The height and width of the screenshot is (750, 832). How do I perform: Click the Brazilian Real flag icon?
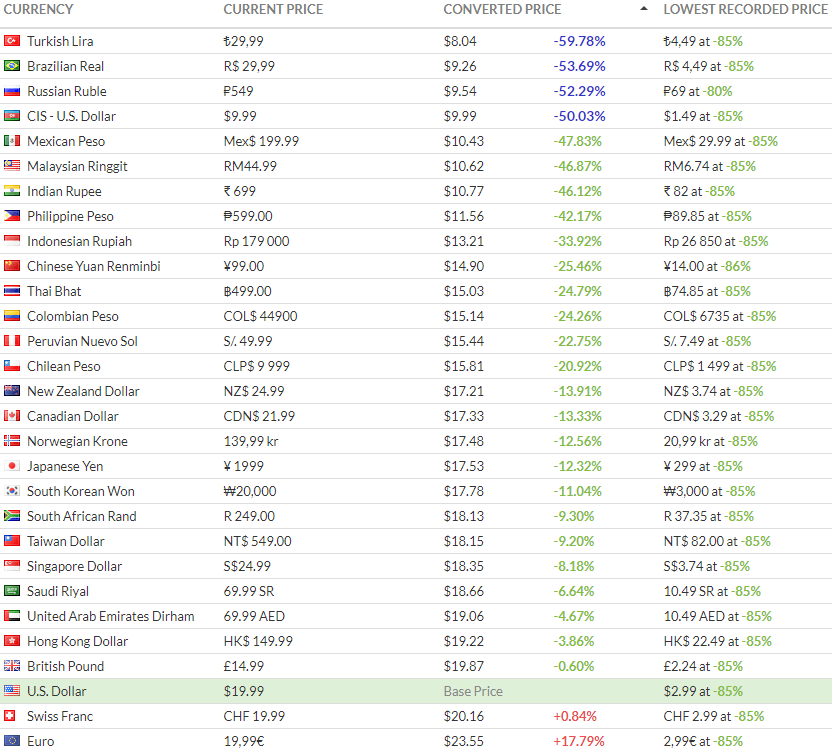[12, 66]
